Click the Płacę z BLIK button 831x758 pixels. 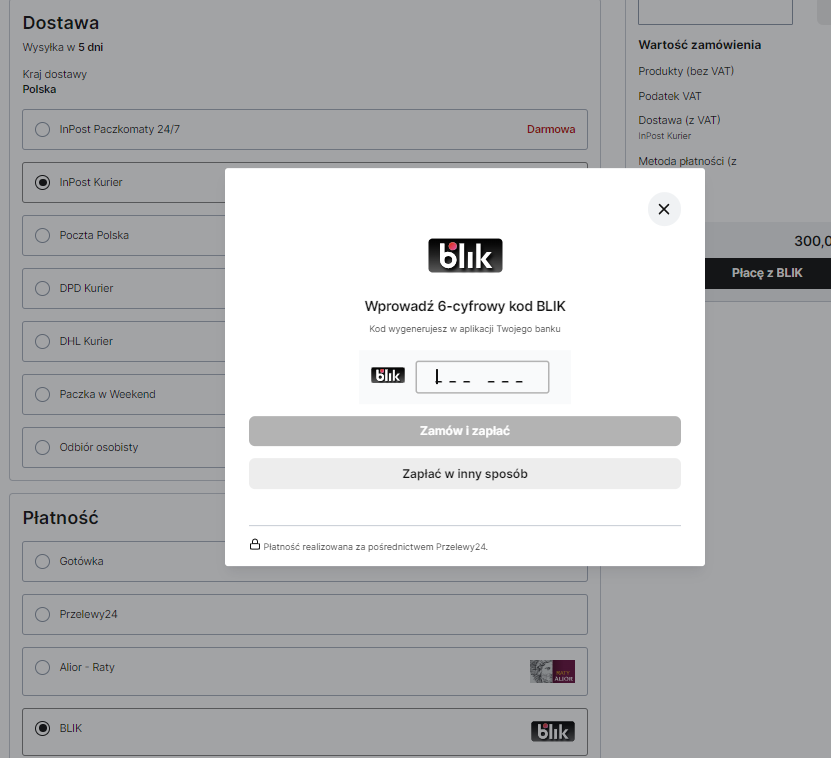[767, 273]
